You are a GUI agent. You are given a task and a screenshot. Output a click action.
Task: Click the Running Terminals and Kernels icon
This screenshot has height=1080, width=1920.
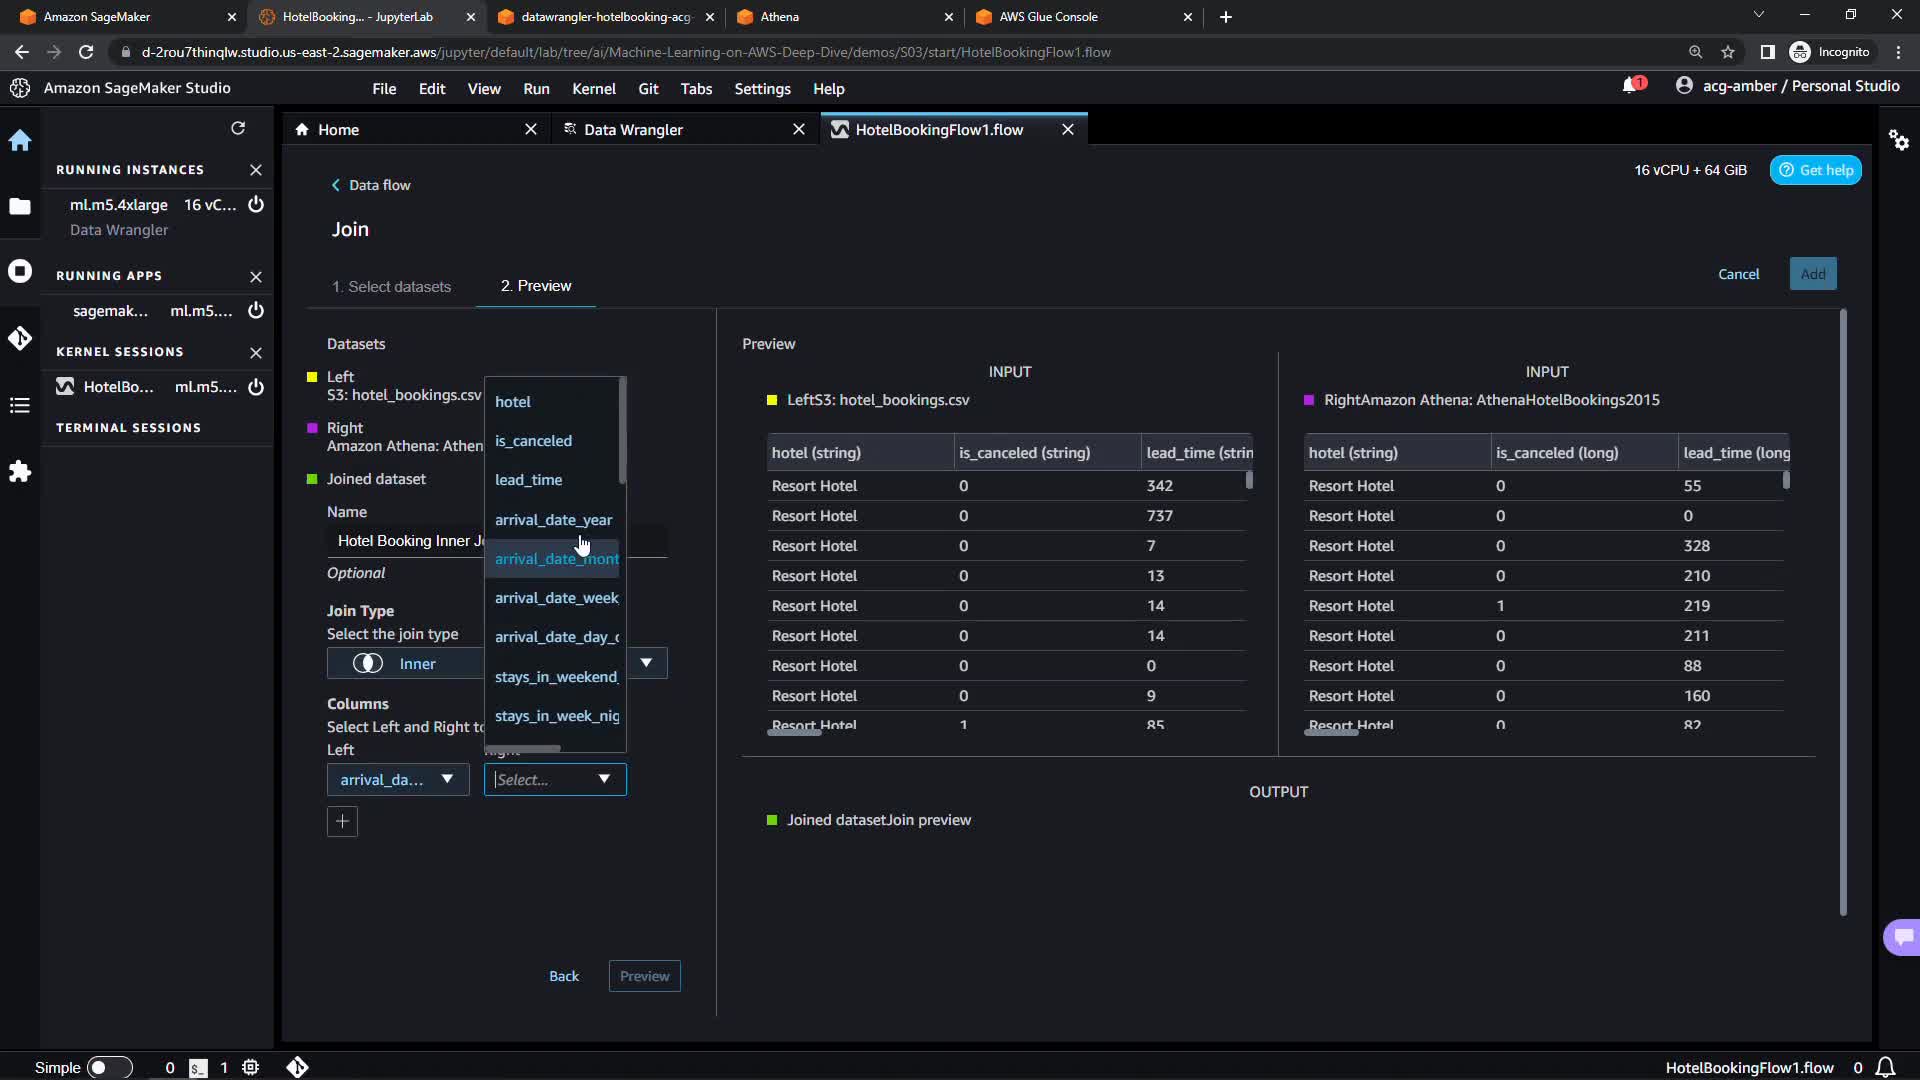(20, 271)
